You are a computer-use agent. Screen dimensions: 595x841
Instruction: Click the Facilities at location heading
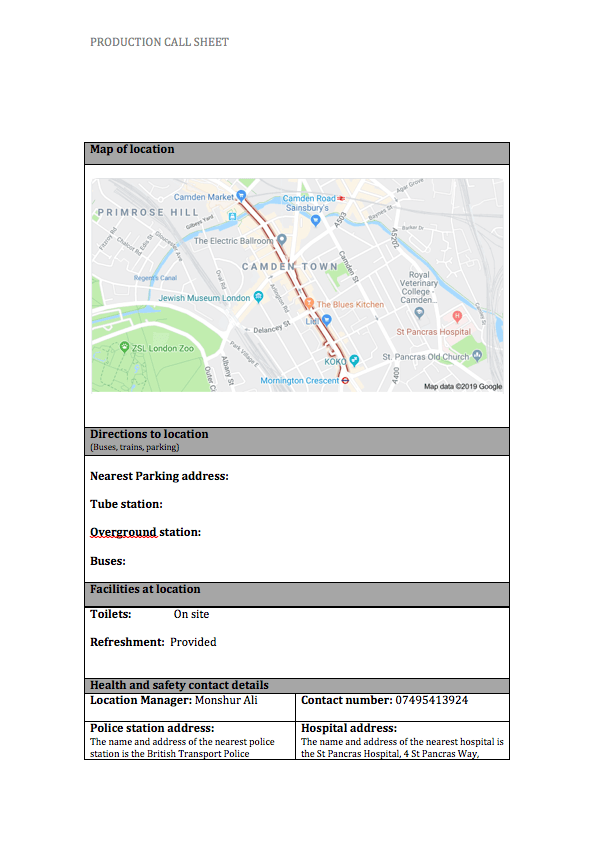(145, 589)
